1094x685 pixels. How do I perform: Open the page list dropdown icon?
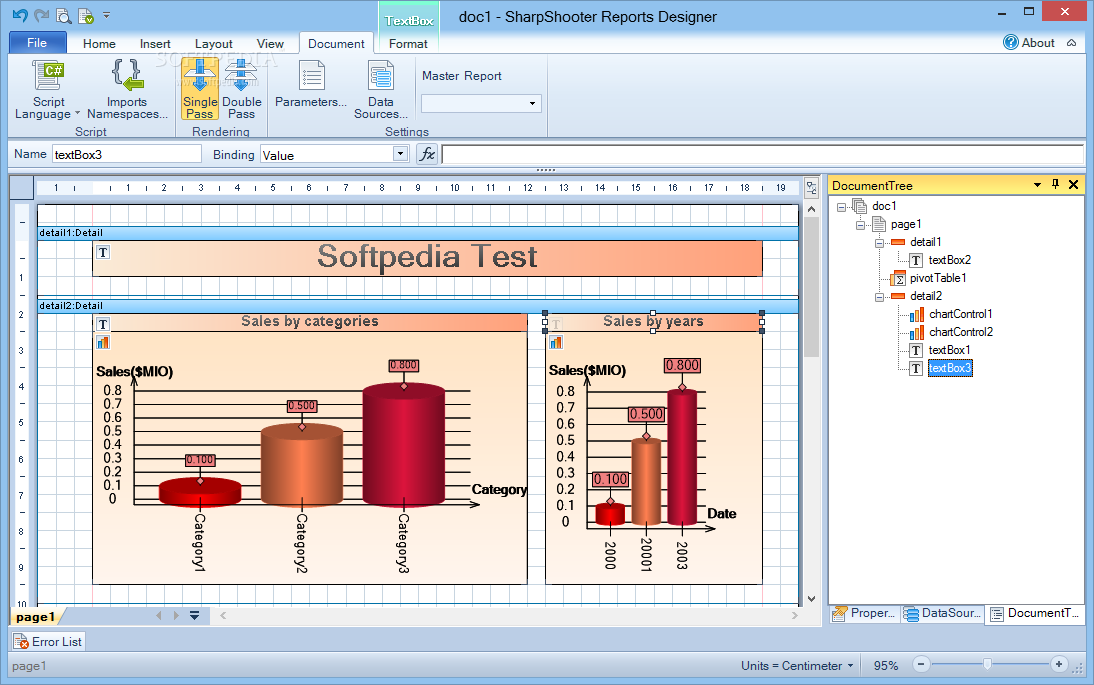pyautogui.click(x=195, y=615)
